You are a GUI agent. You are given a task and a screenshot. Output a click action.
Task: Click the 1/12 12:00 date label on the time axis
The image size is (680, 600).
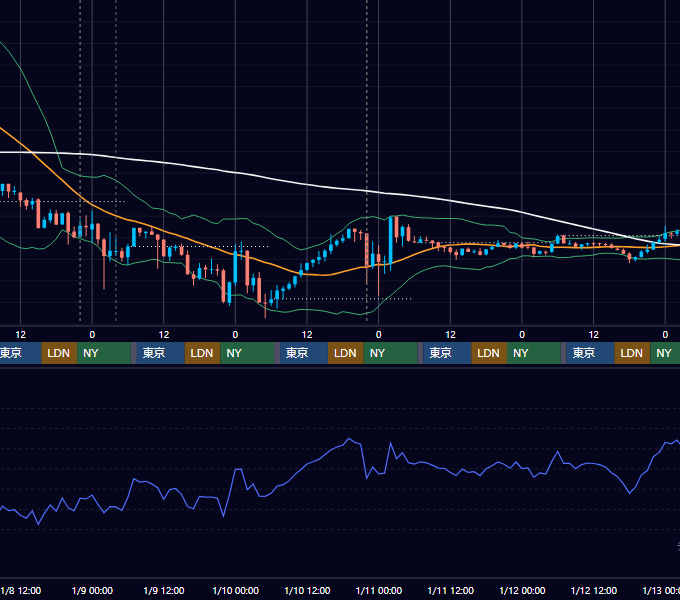coord(594,590)
